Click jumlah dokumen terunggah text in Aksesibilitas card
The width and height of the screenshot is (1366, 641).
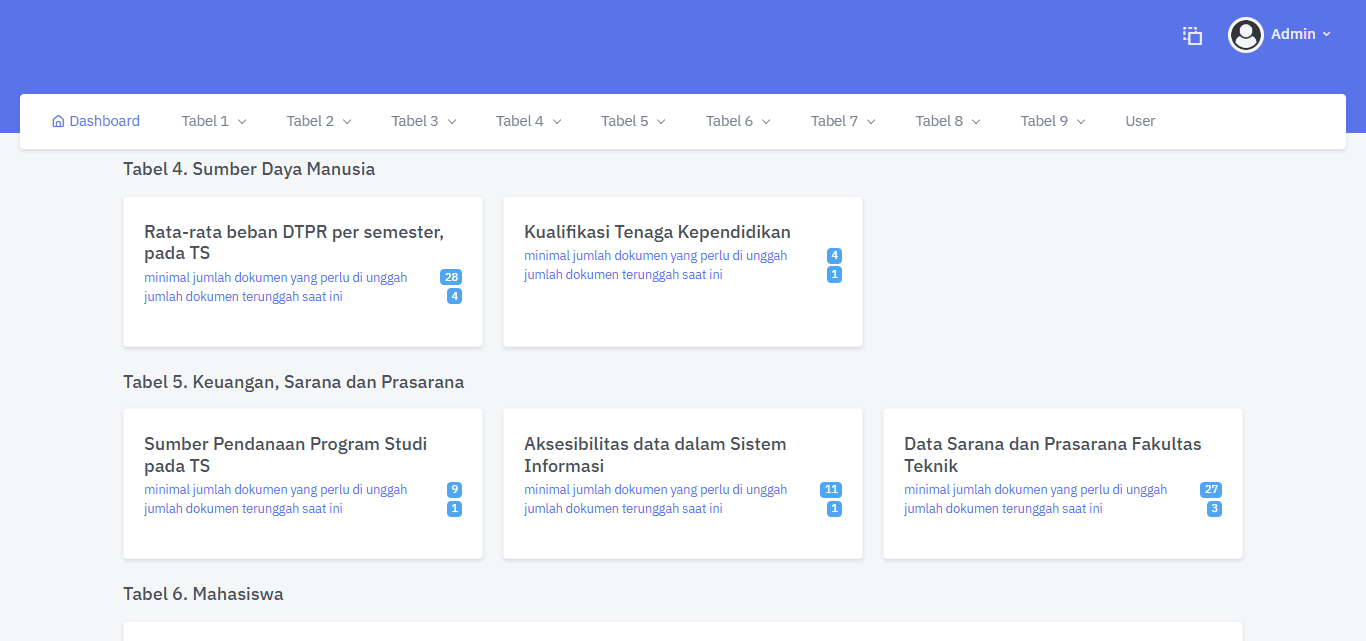click(623, 509)
